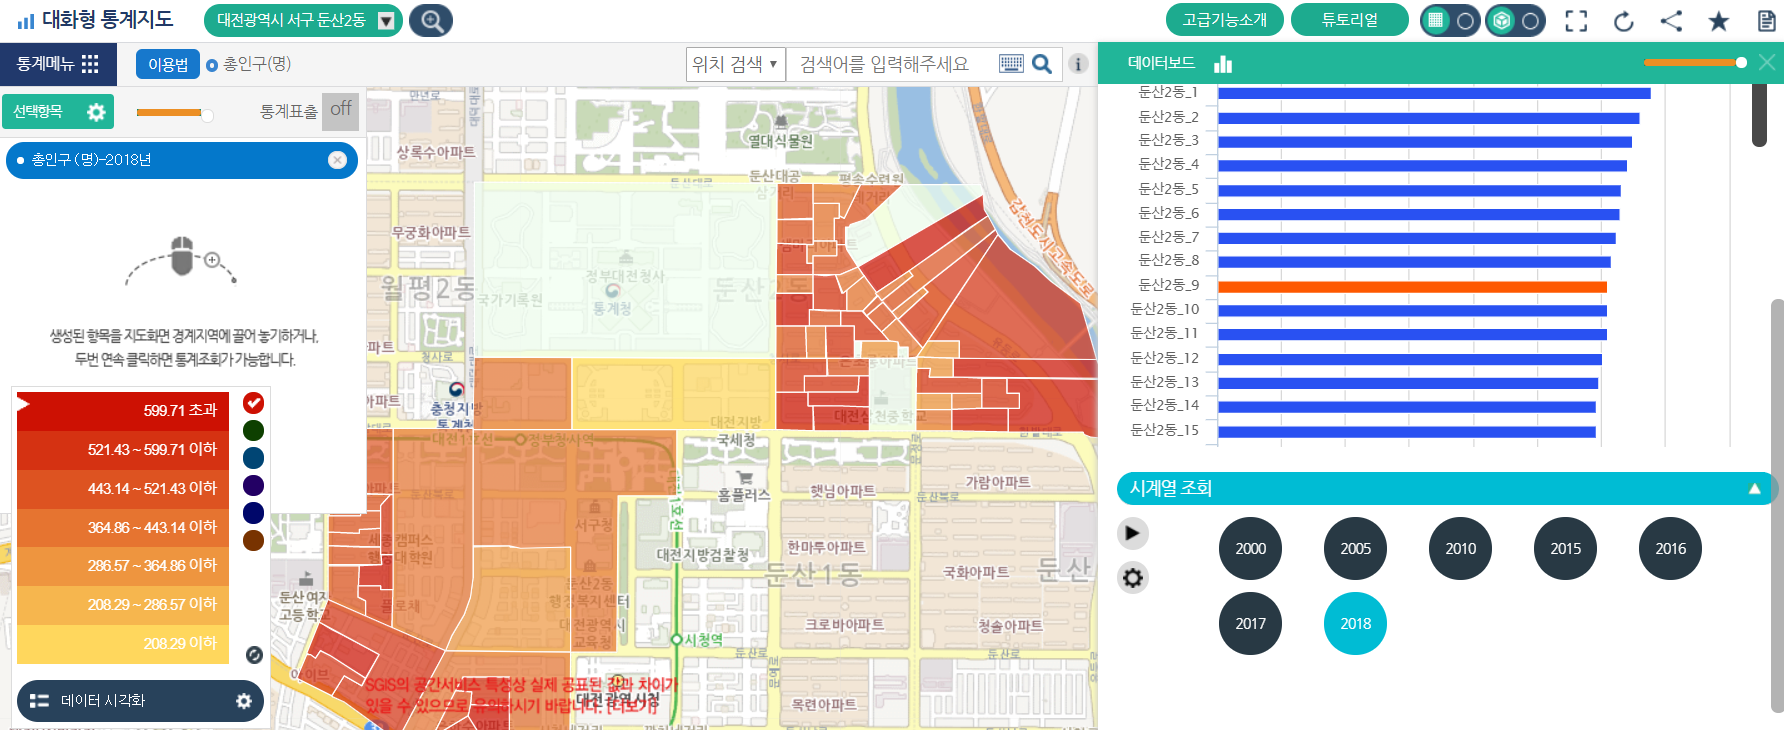Image resolution: width=1784 pixels, height=730 pixels.
Task: Pick the dark green legend color swatch
Action: (x=254, y=430)
